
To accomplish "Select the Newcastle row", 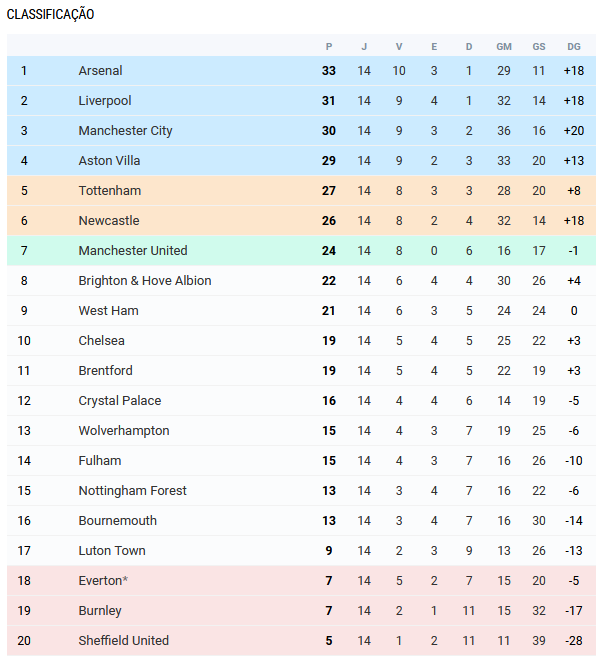I will click(x=301, y=220).
